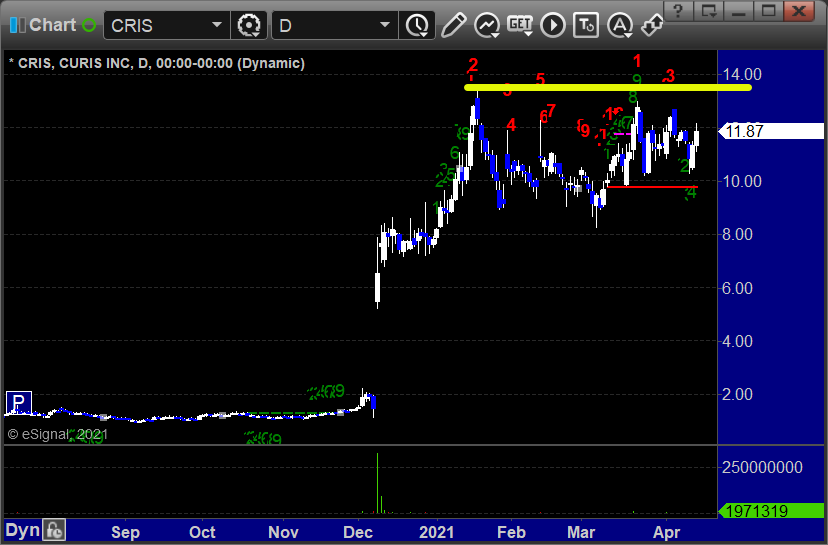Screen dimensions: 828x545
Task: Click the P marker on the chart
Action: click(18, 403)
